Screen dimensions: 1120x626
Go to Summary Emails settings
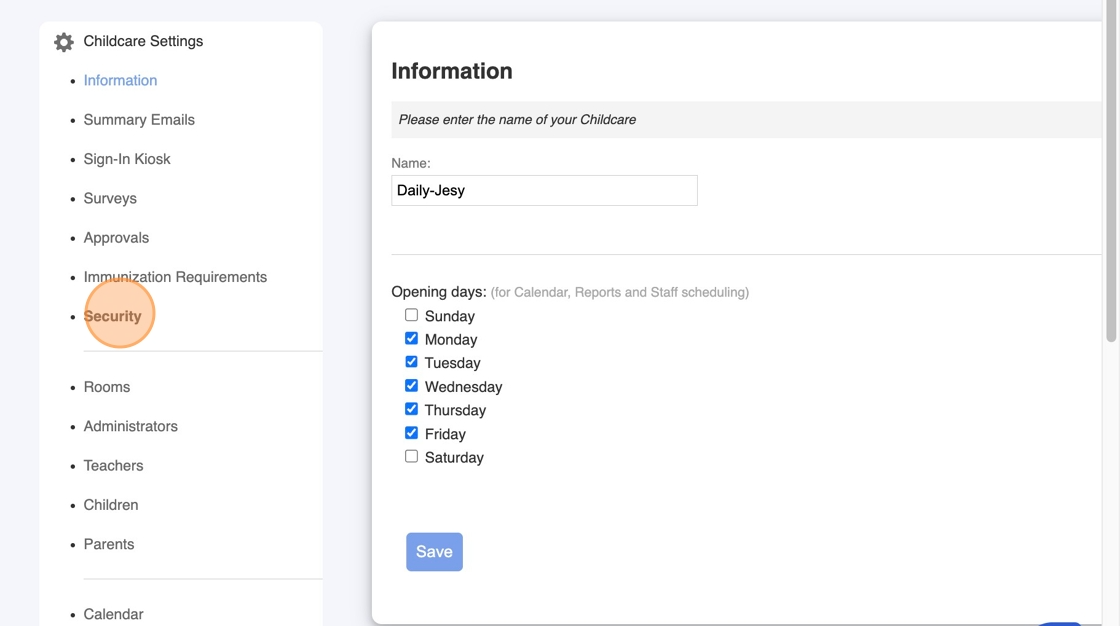coord(139,120)
